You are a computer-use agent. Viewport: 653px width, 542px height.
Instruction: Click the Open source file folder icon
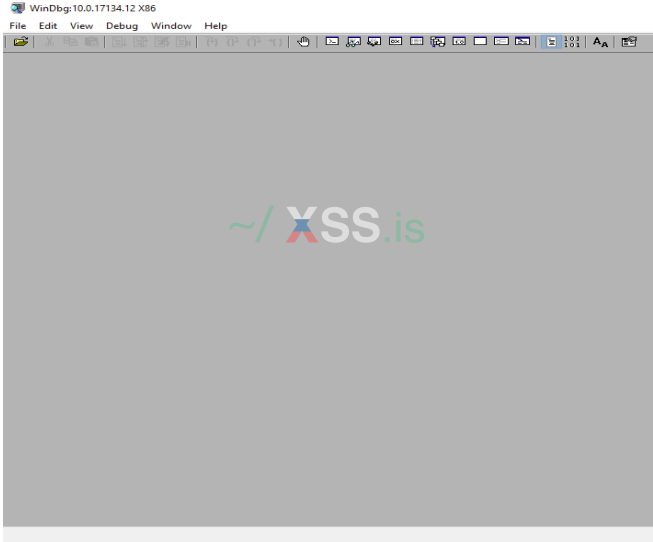pos(20,42)
